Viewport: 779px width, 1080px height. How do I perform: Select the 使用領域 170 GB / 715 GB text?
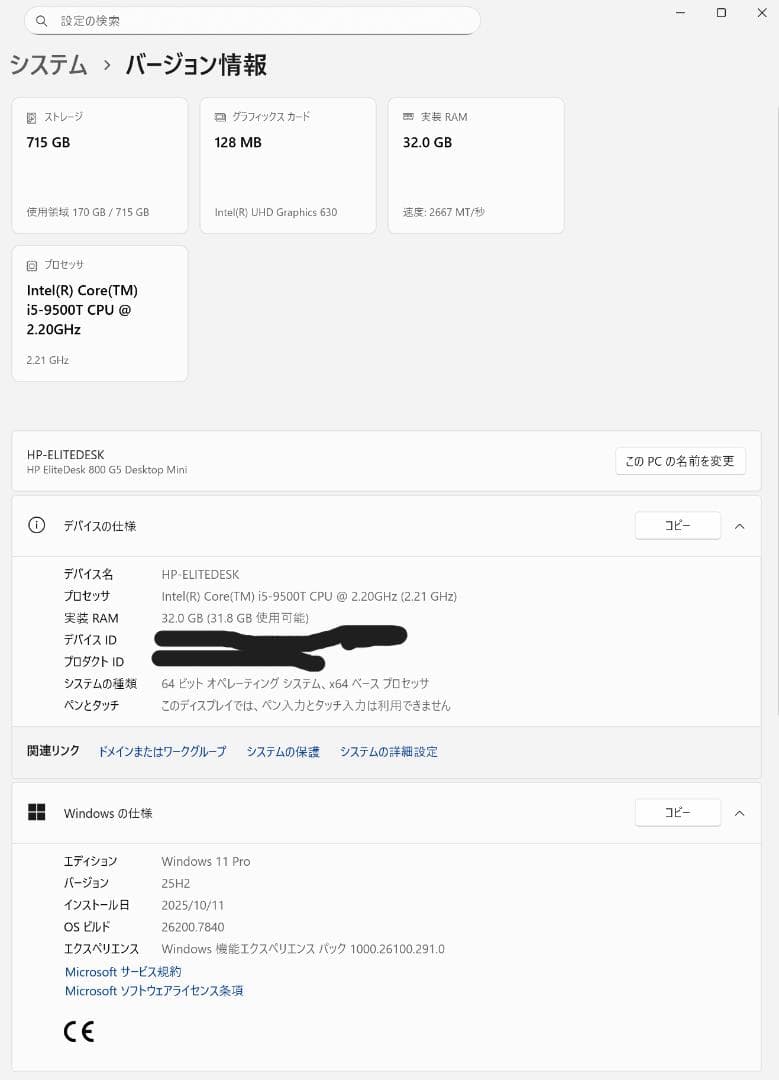(87, 212)
